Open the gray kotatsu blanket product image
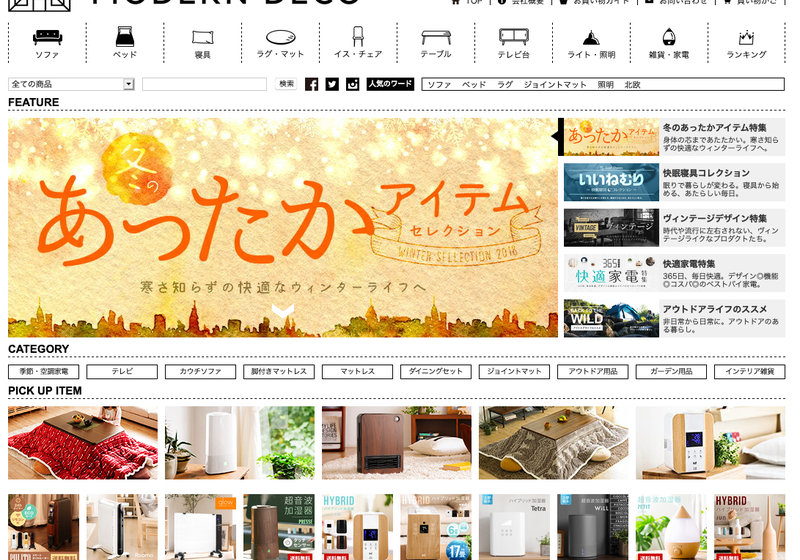 (x=554, y=443)
